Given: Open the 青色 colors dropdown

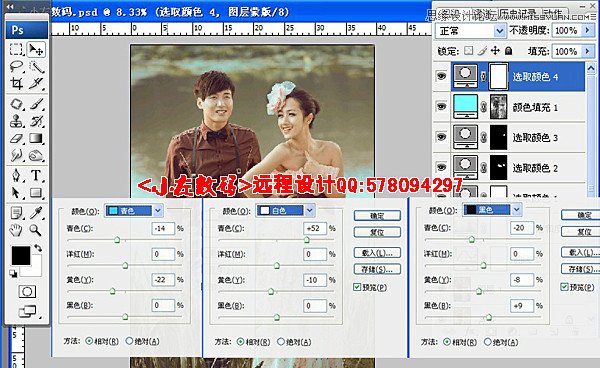Looking at the screenshot, I should click(158, 210).
